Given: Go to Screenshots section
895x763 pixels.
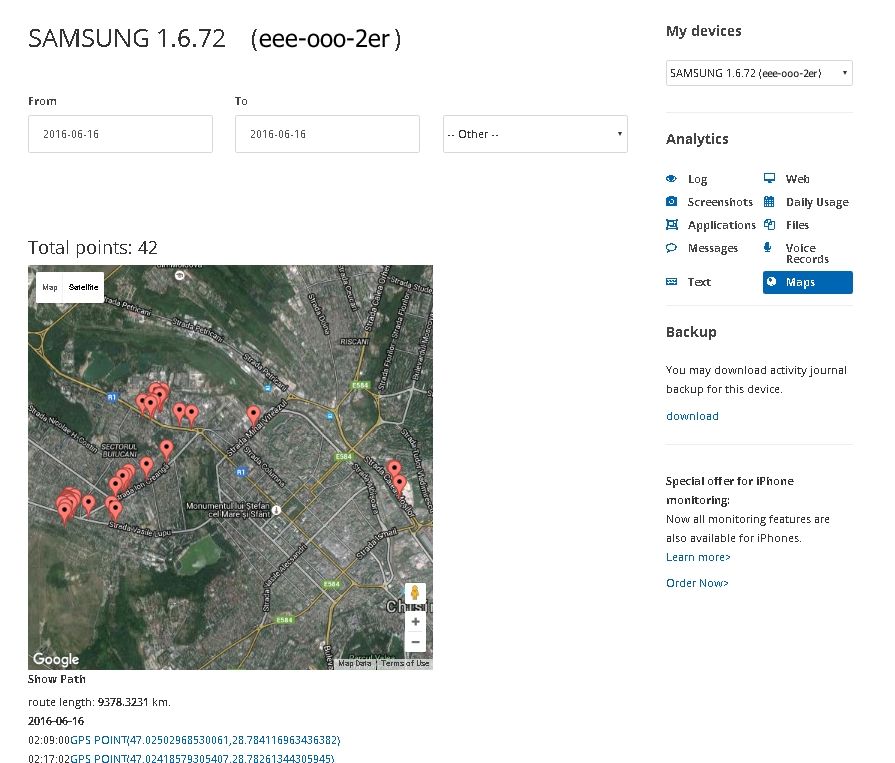Looking at the screenshot, I should [720, 202].
